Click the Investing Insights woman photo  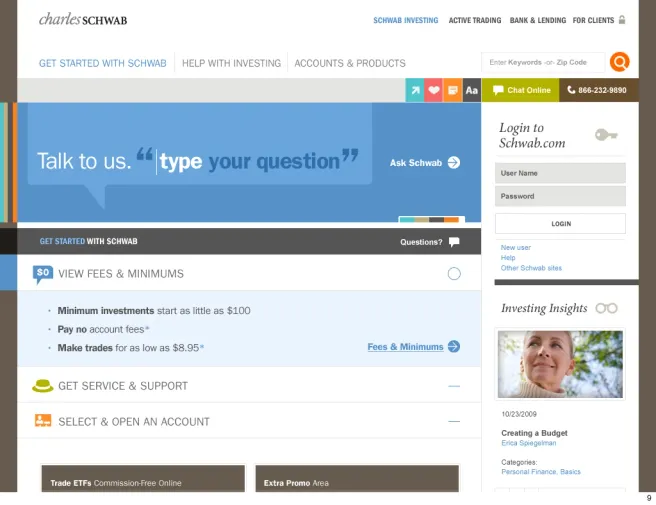[x=560, y=364]
